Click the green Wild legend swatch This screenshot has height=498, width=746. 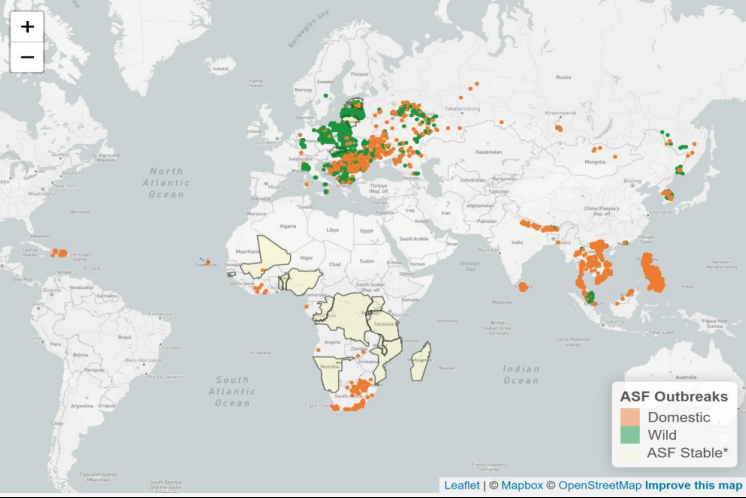[629, 435]
